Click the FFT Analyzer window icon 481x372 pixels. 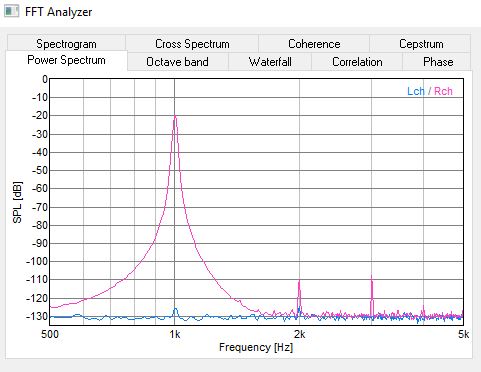click(11, 11)
